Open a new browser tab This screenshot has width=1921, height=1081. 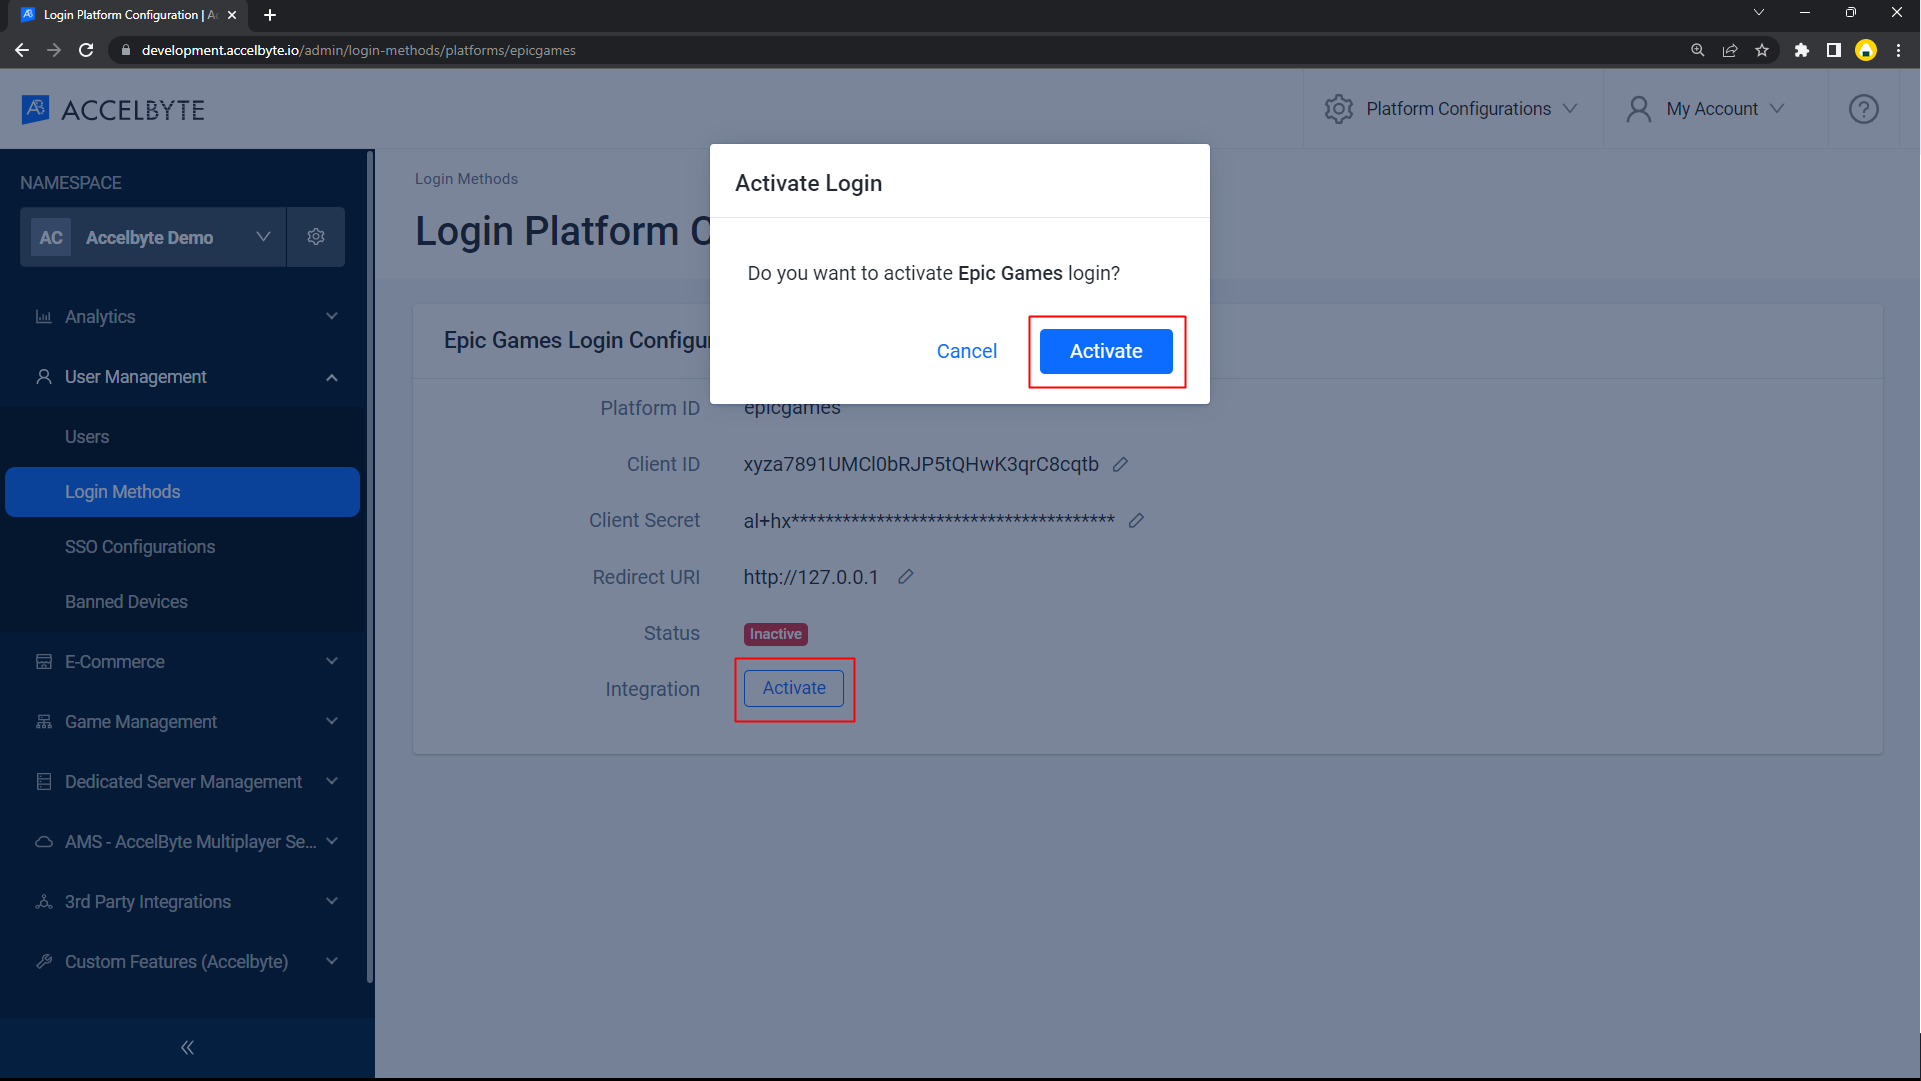click(270, 15)
